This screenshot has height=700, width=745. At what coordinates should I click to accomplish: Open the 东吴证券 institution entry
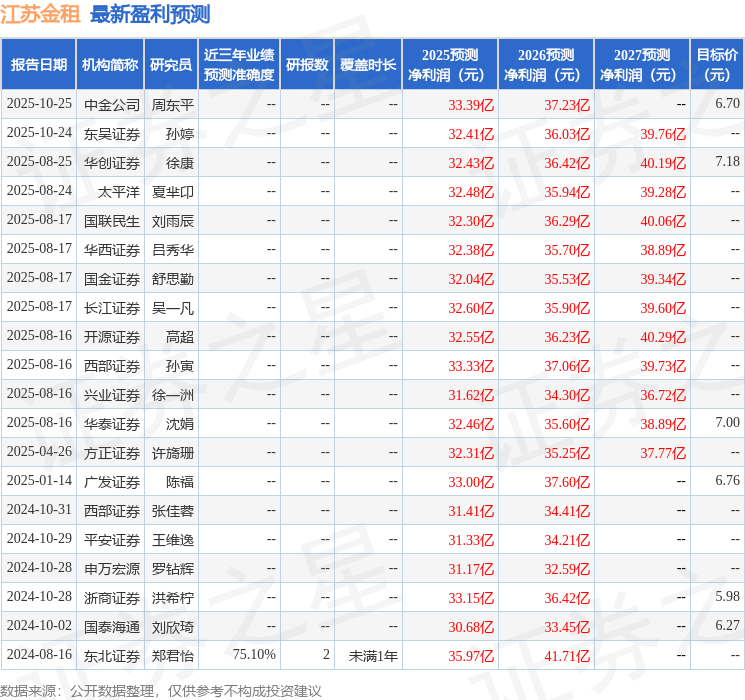click(112, 133)
